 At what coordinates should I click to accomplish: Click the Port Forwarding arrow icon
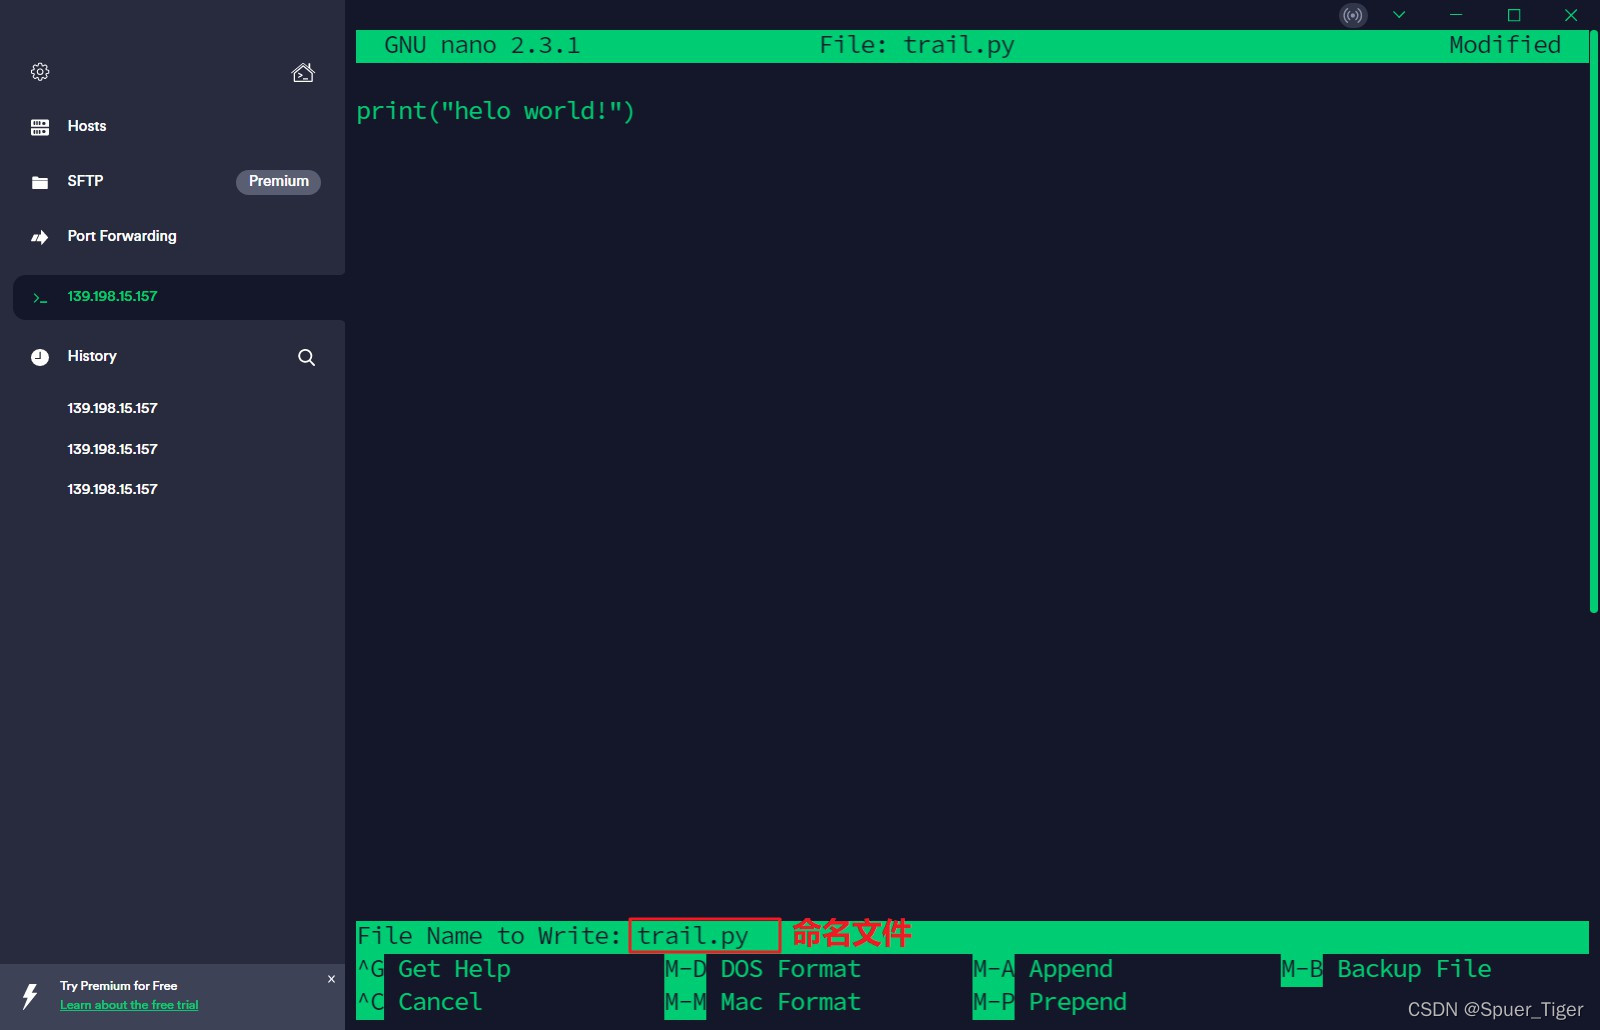click(40, 237)
